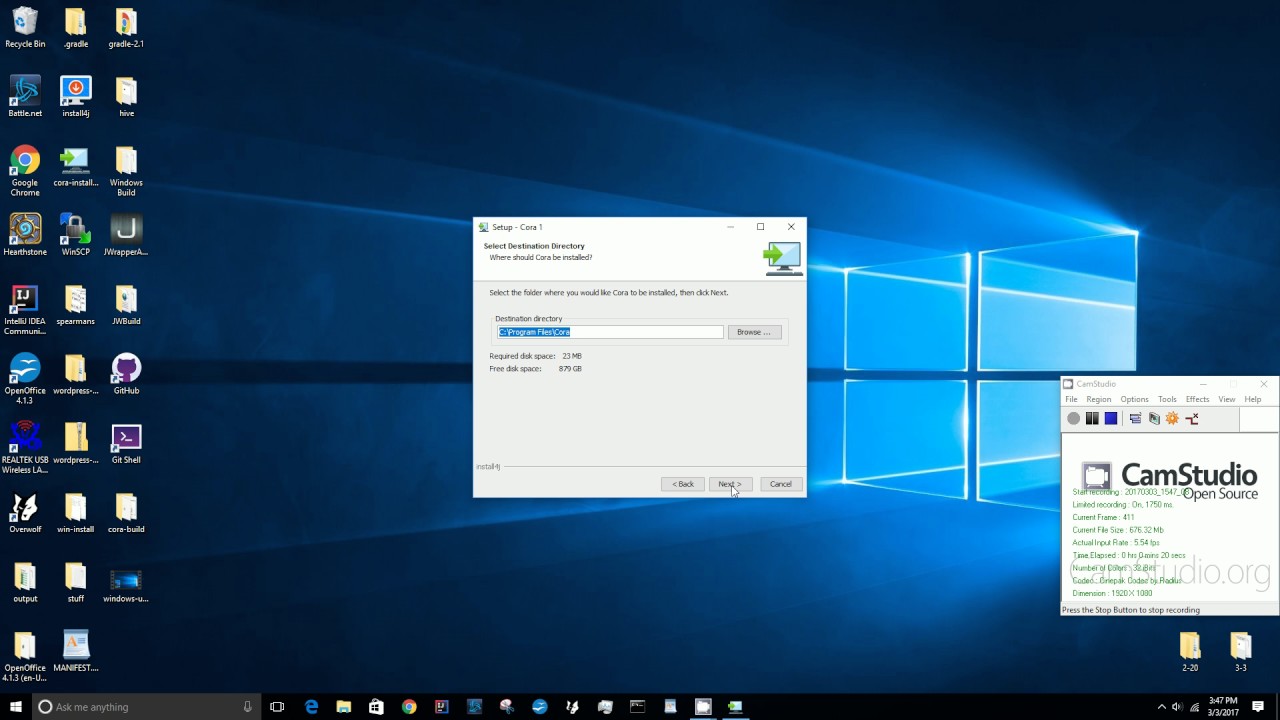Click Browse to choose destination folder
Viewport: 1280px width, 720px height.
[x=754, y=332]
